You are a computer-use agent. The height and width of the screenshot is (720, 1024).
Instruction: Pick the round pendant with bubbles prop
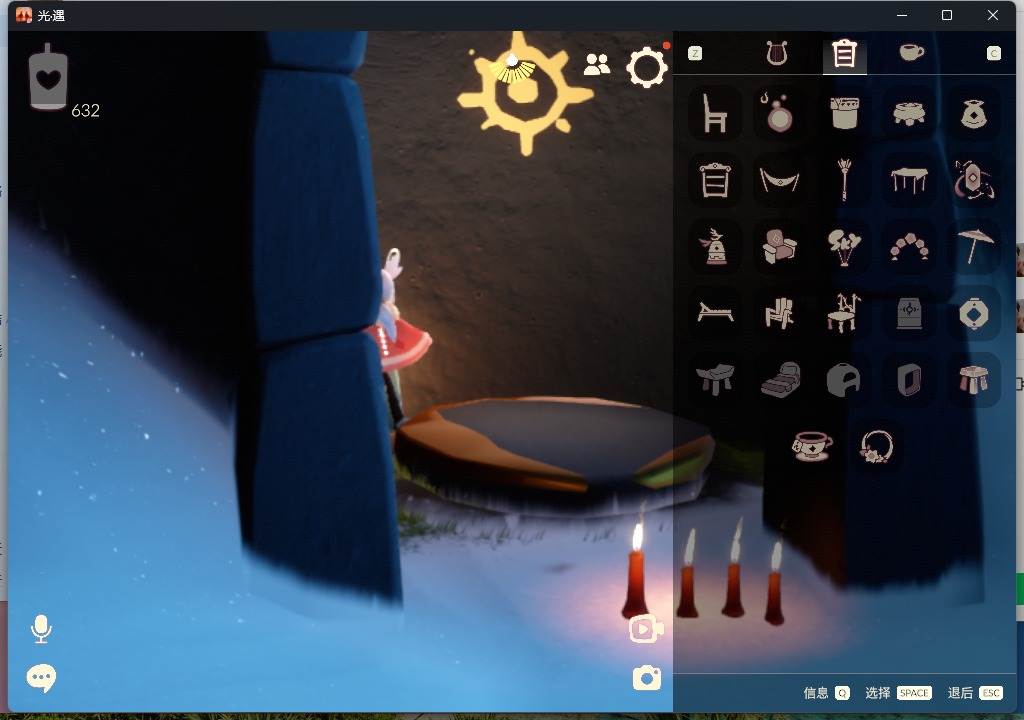pyautogui.click(x=778, y=112)
